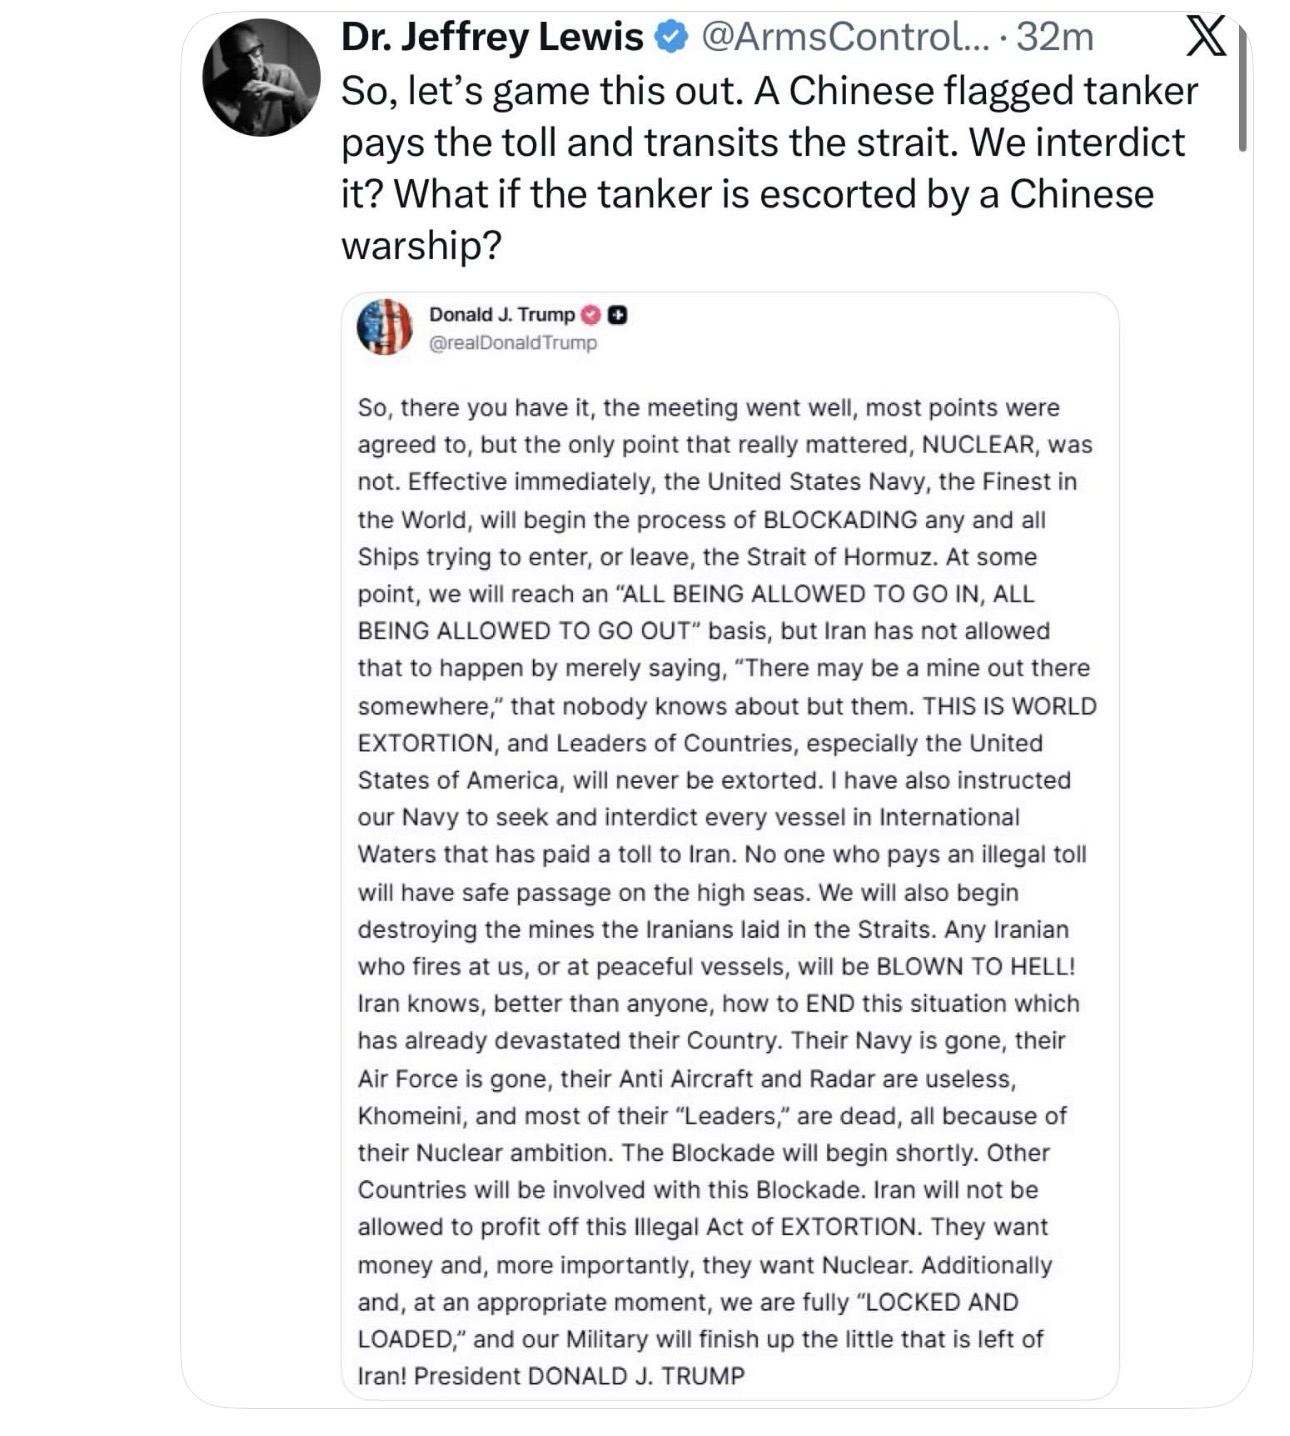The width and height of the screenshot is (1290, 1436).
Task: Open Donald J. Trump's flag avatar
Action: (385, 327)
